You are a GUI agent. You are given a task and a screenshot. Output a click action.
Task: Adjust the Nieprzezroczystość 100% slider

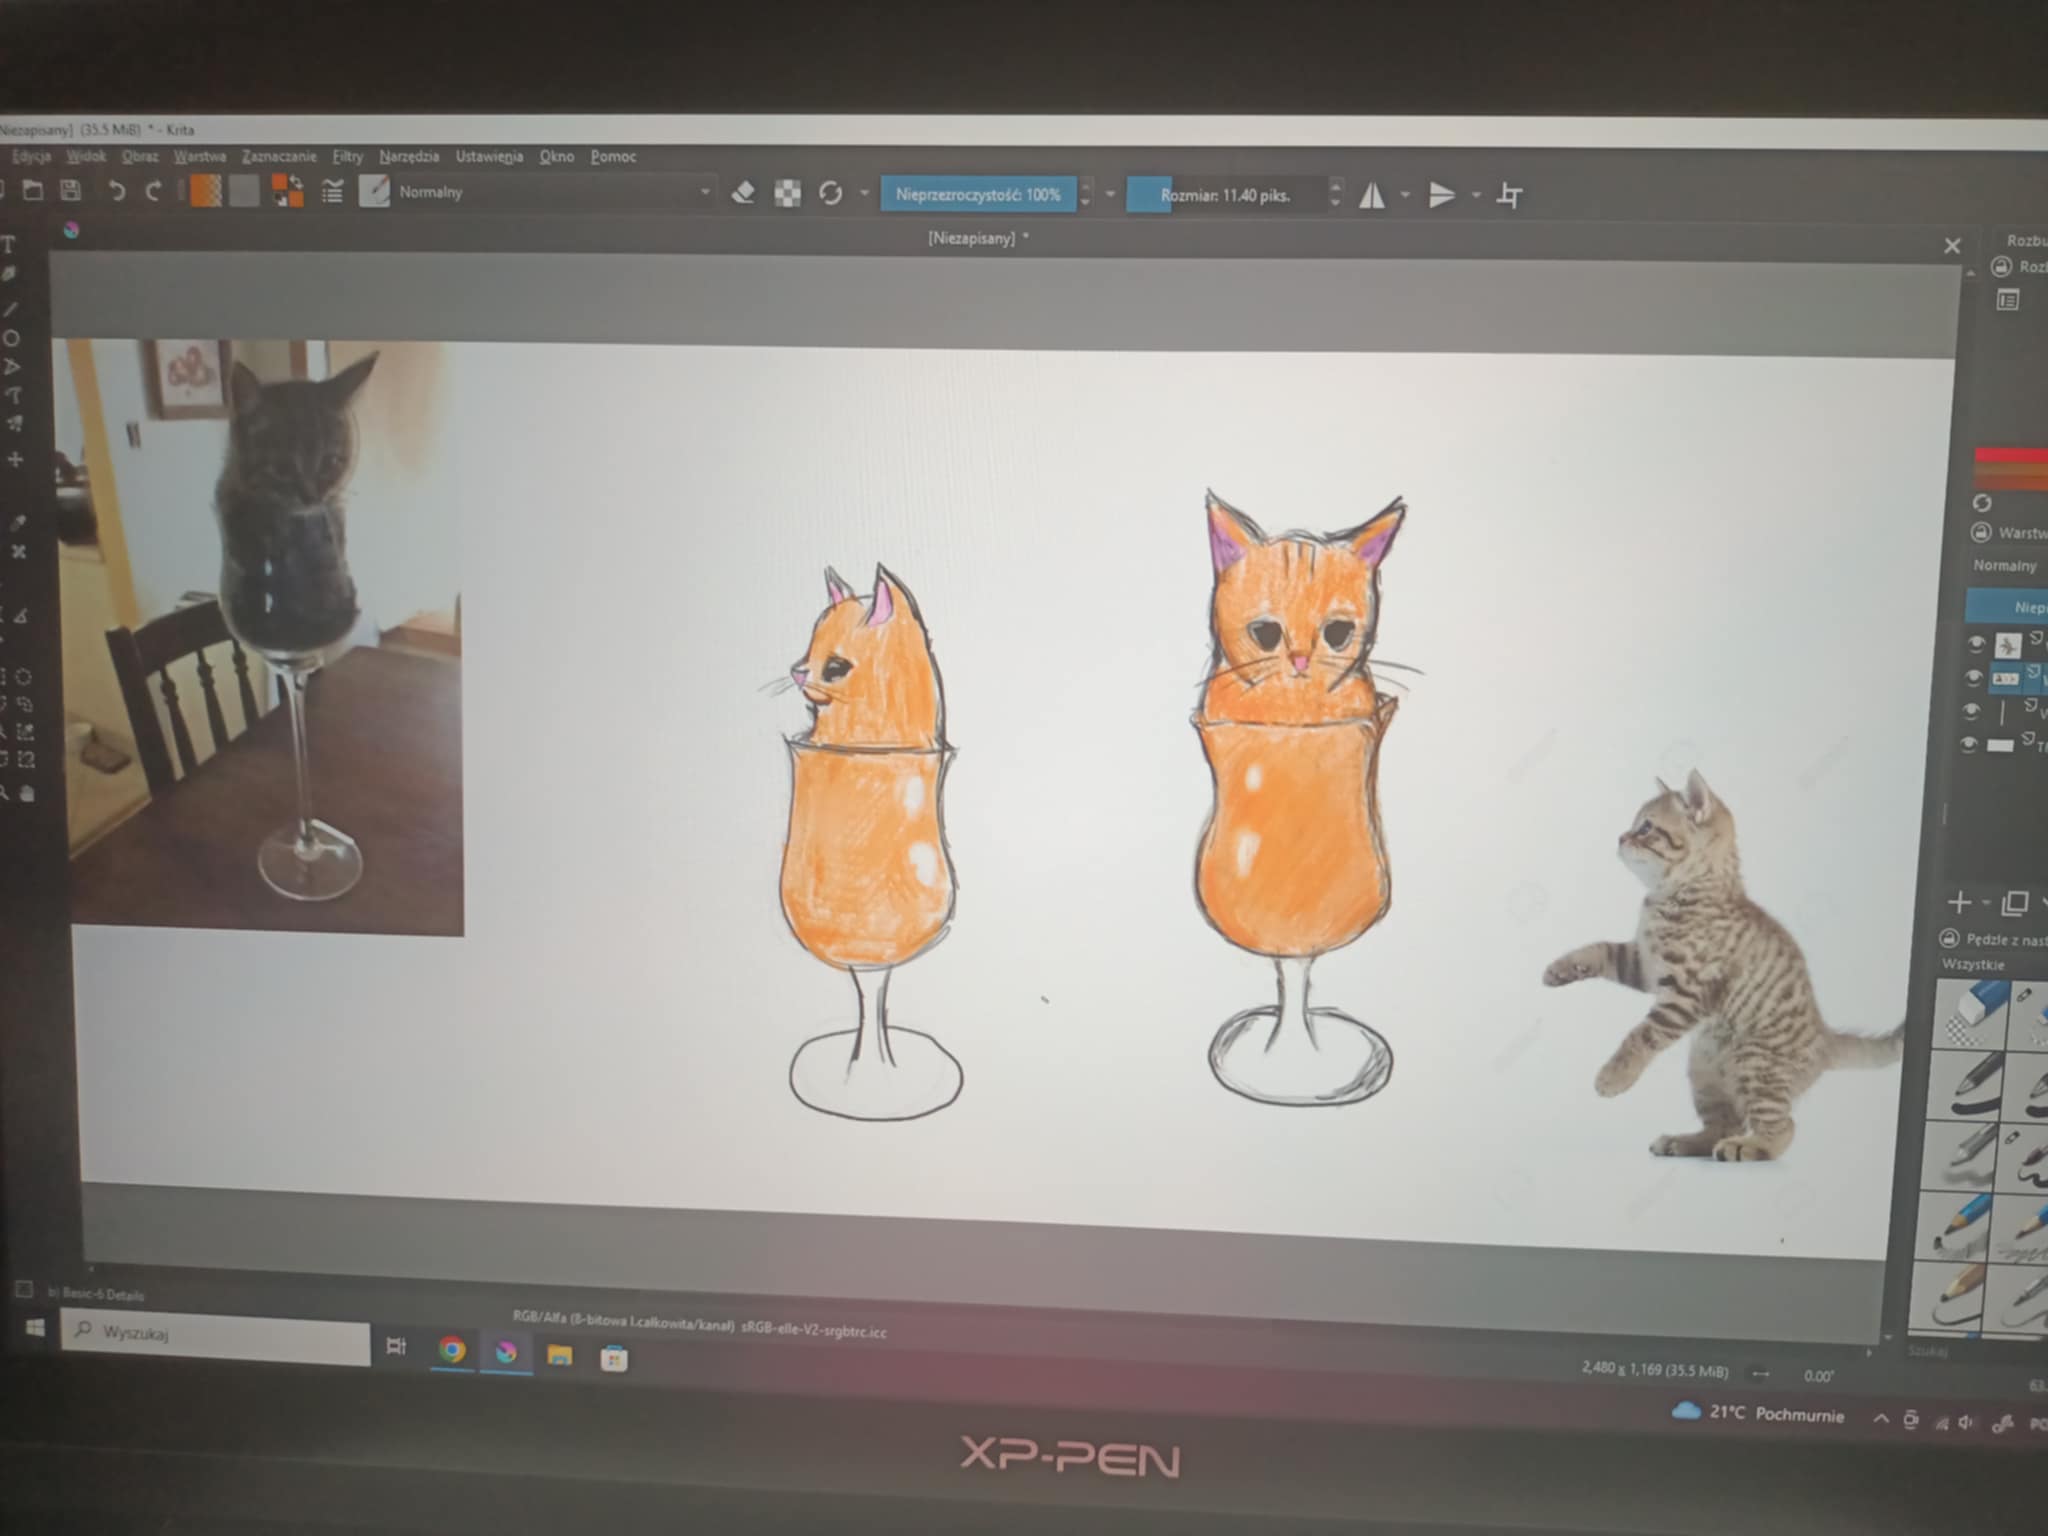pos(978,195)
